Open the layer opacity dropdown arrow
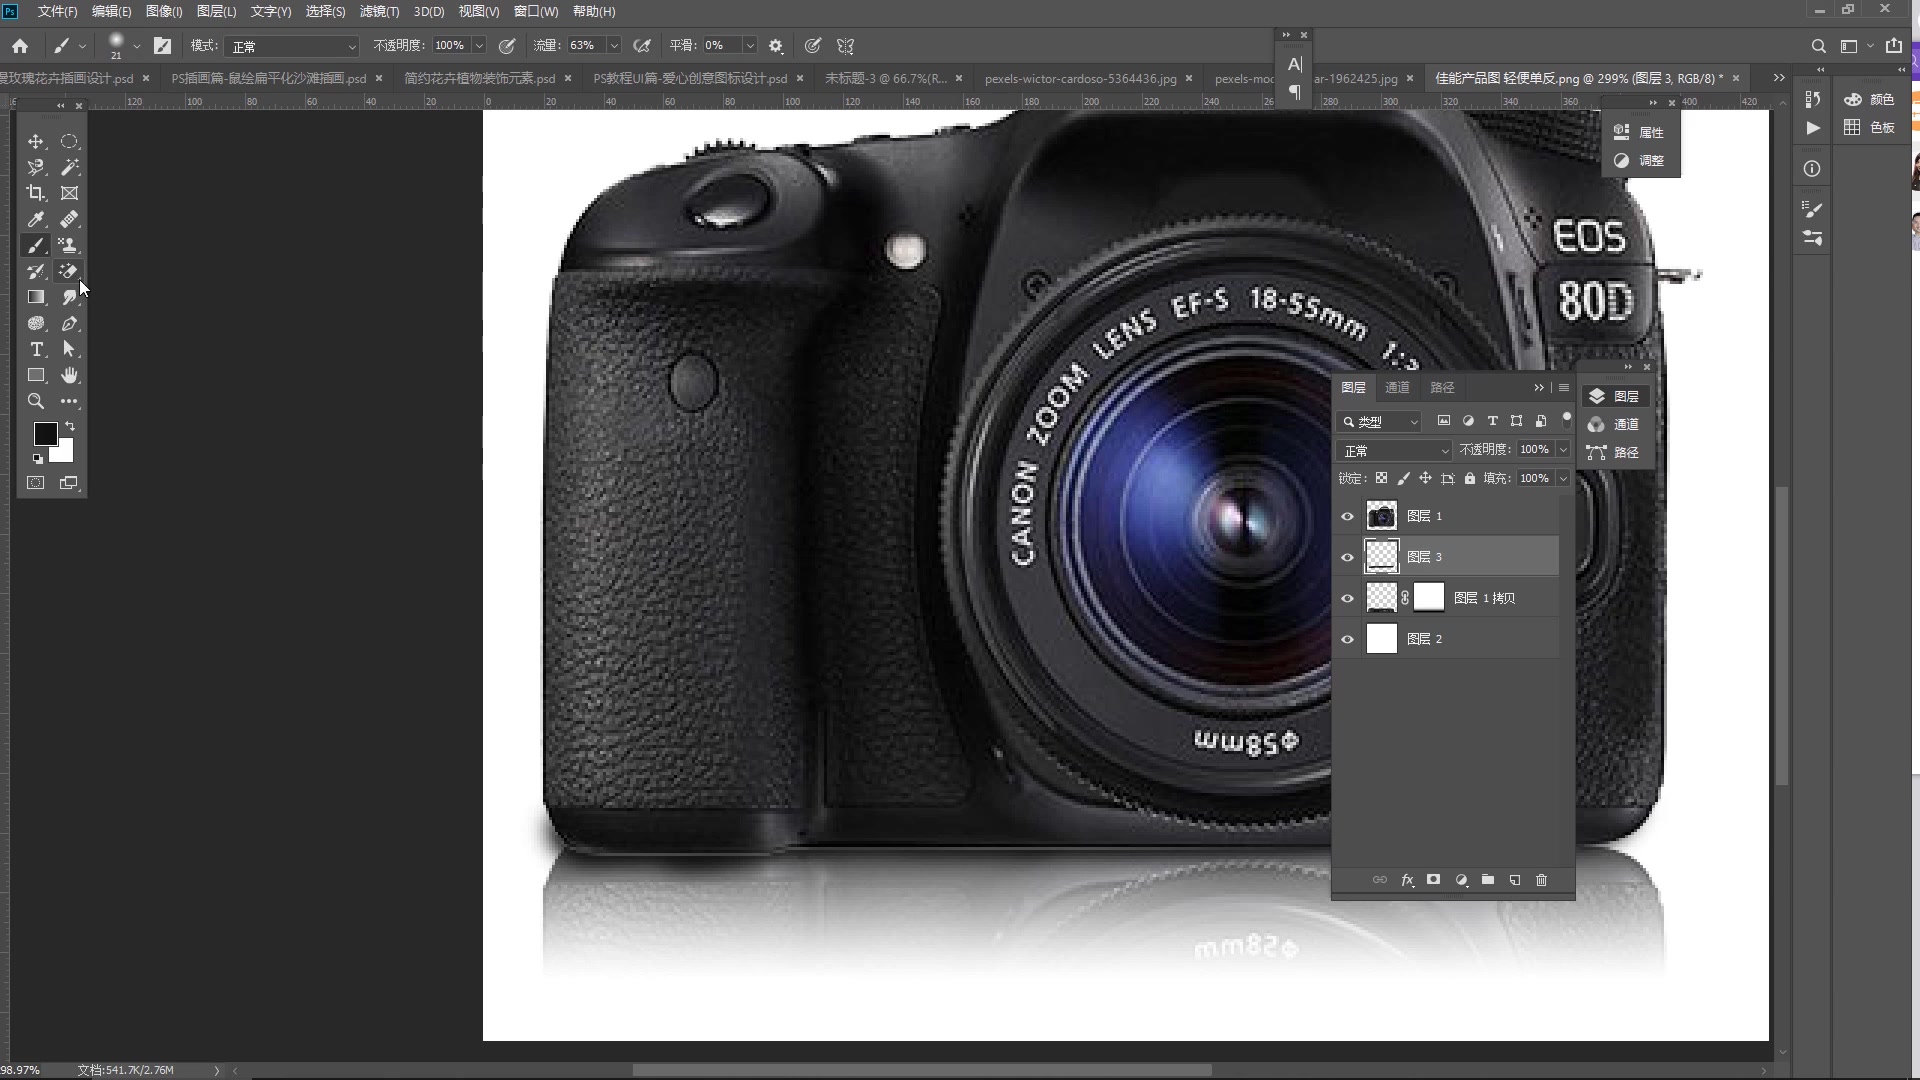Viewport: 1920px width, 1080px height. 1563,450
